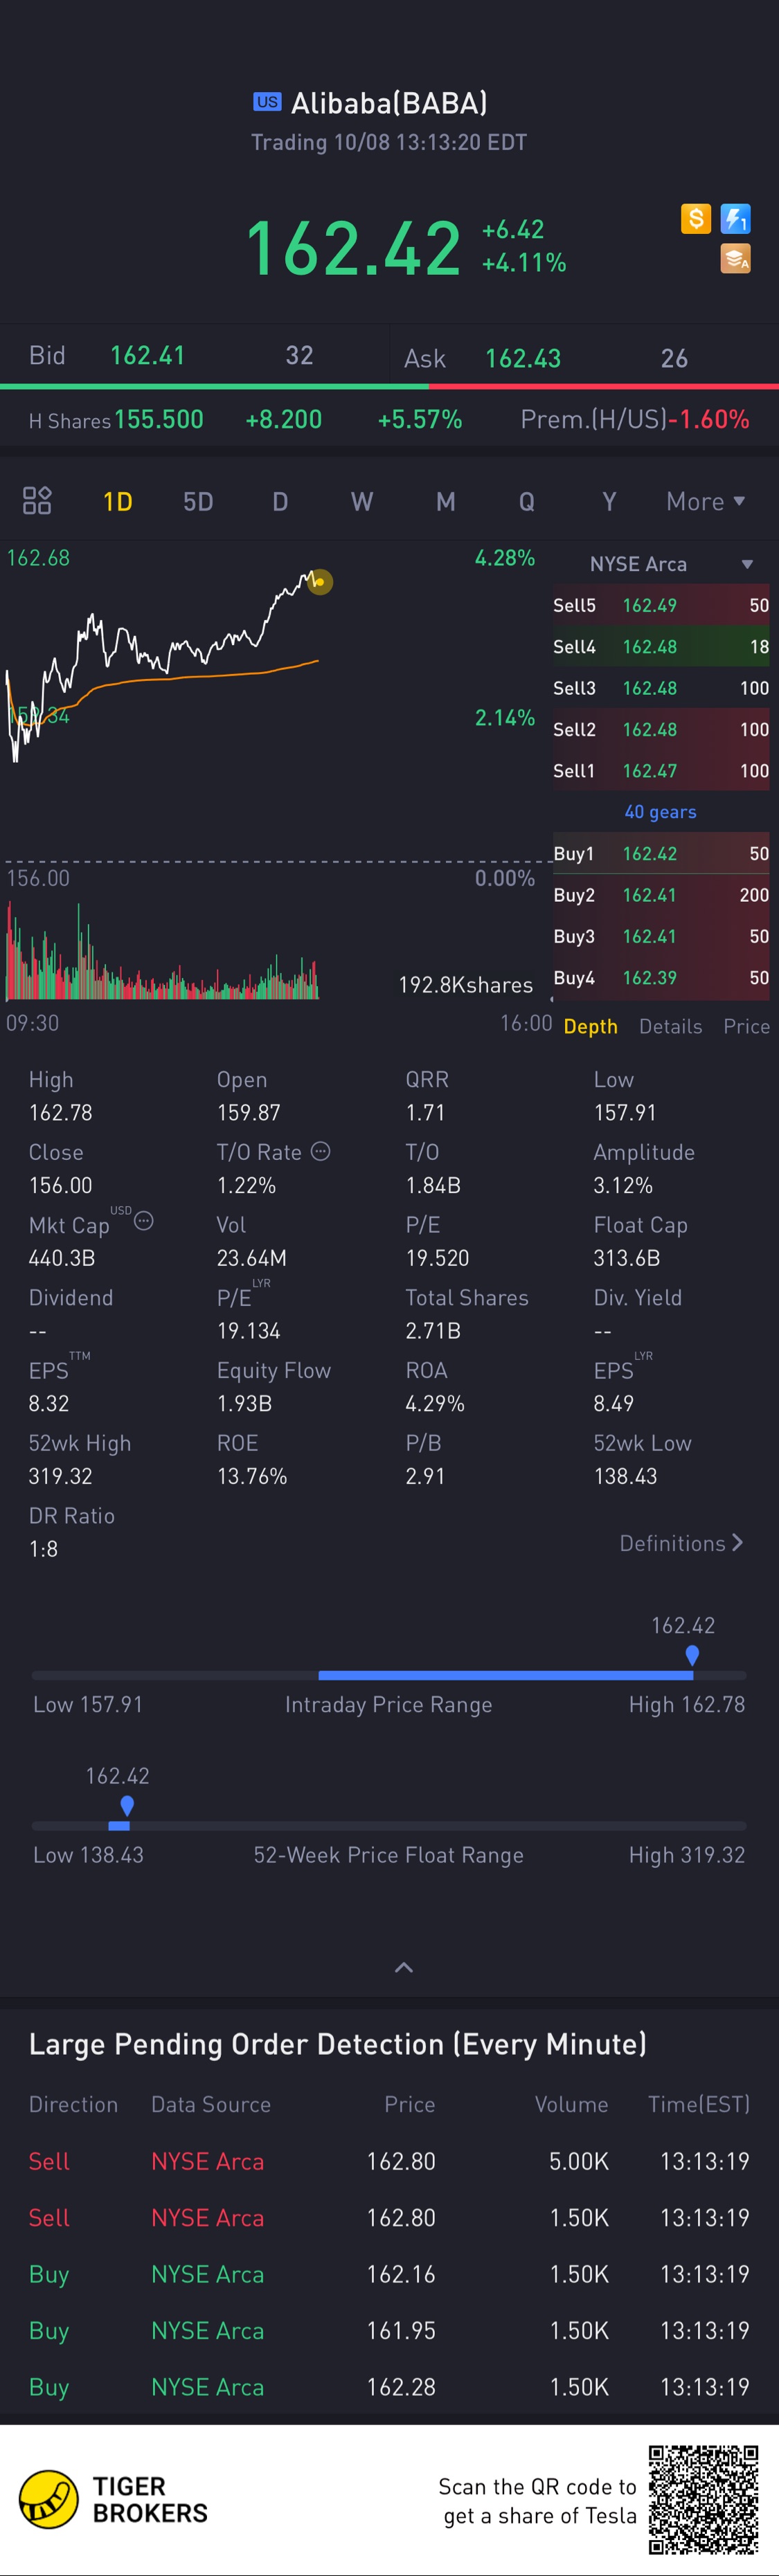
Task: Tap the tan stacked-layers badge icon
Action: tap(735, 258)
